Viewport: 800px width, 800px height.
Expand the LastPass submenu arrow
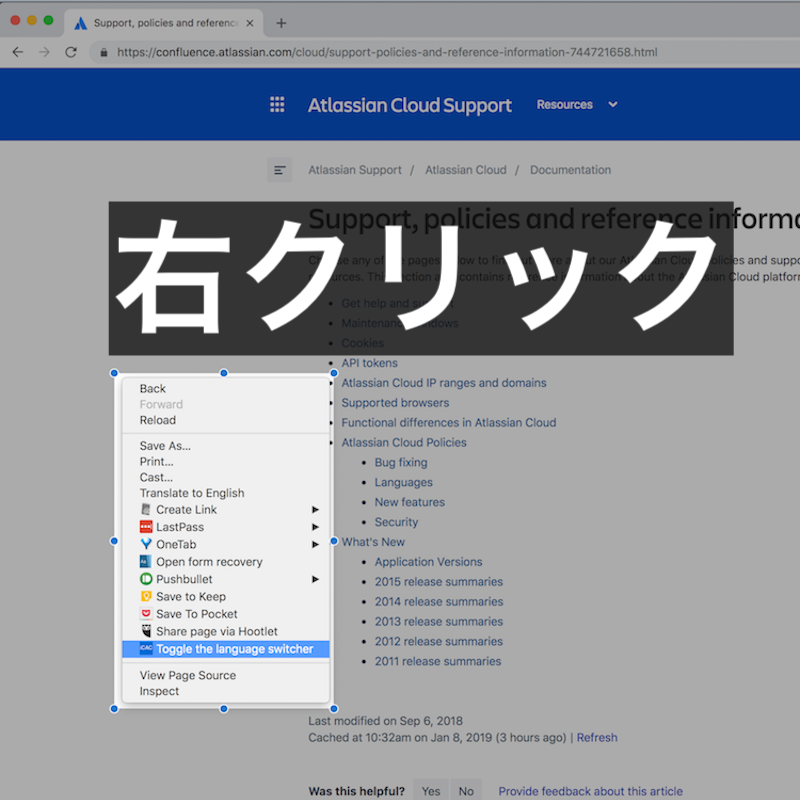315,527
